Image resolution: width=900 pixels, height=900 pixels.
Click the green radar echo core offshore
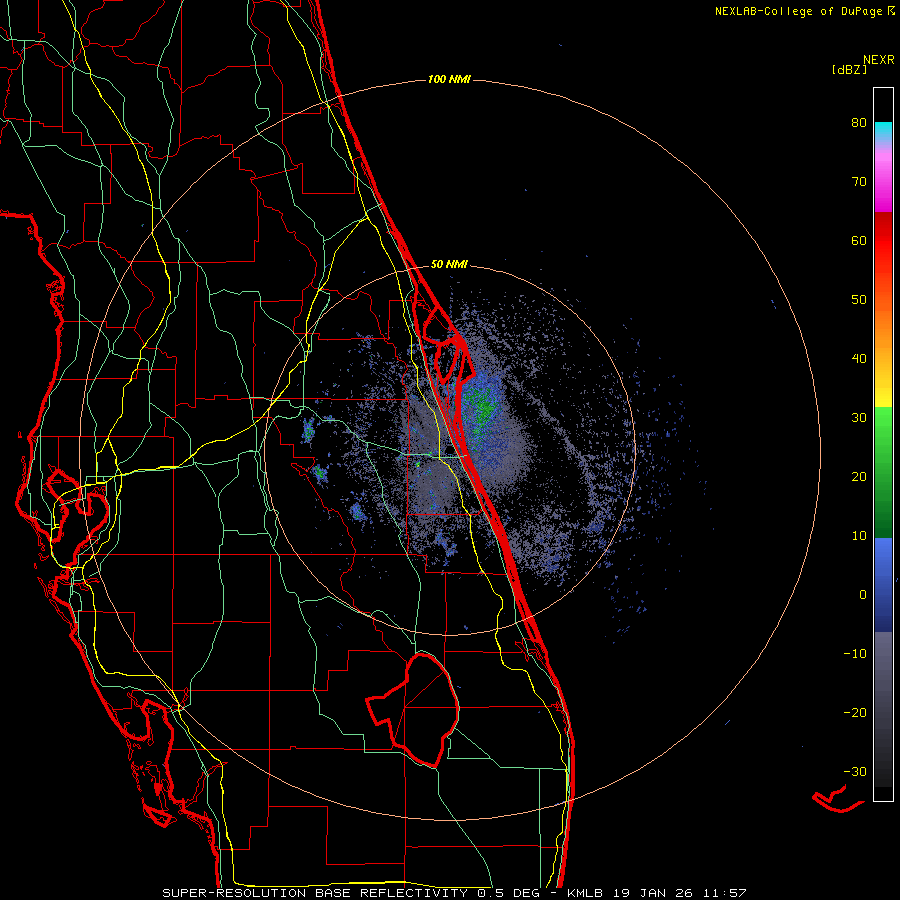point(481,406)
